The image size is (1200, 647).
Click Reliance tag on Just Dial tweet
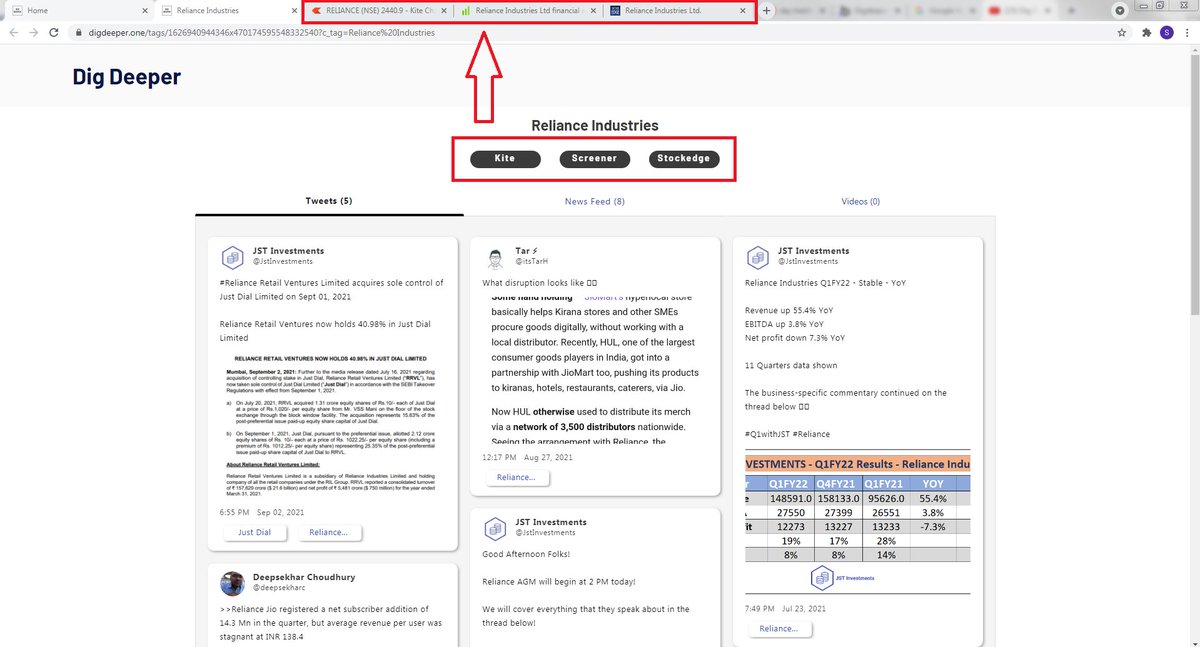tap(329, 532)
